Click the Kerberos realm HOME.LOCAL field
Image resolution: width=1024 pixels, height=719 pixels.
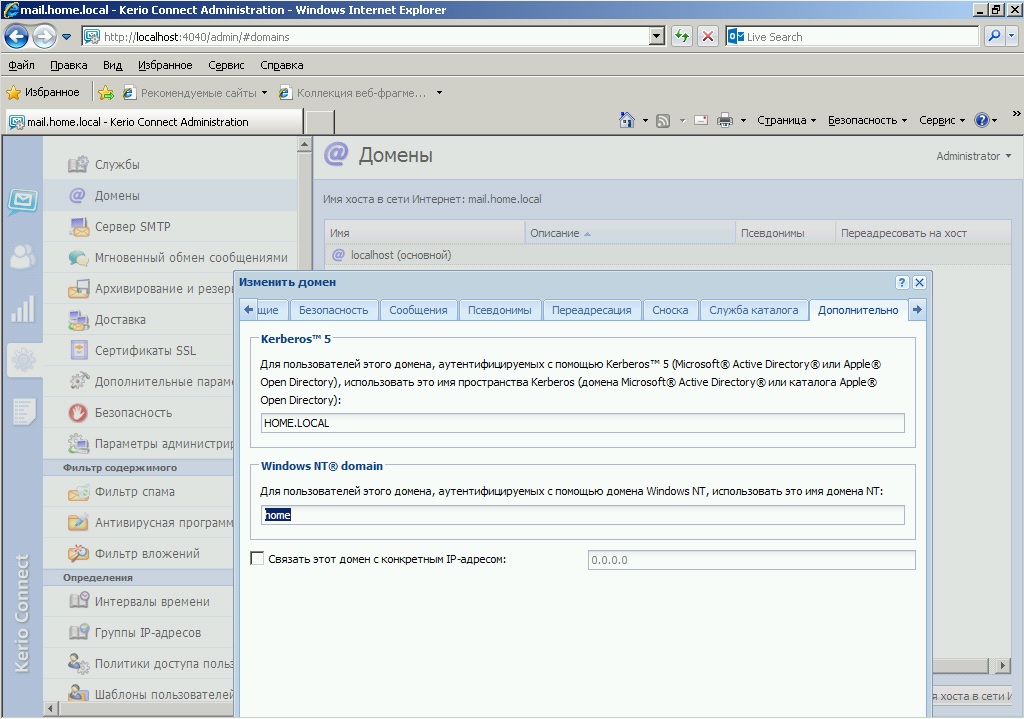click(582, 423)
